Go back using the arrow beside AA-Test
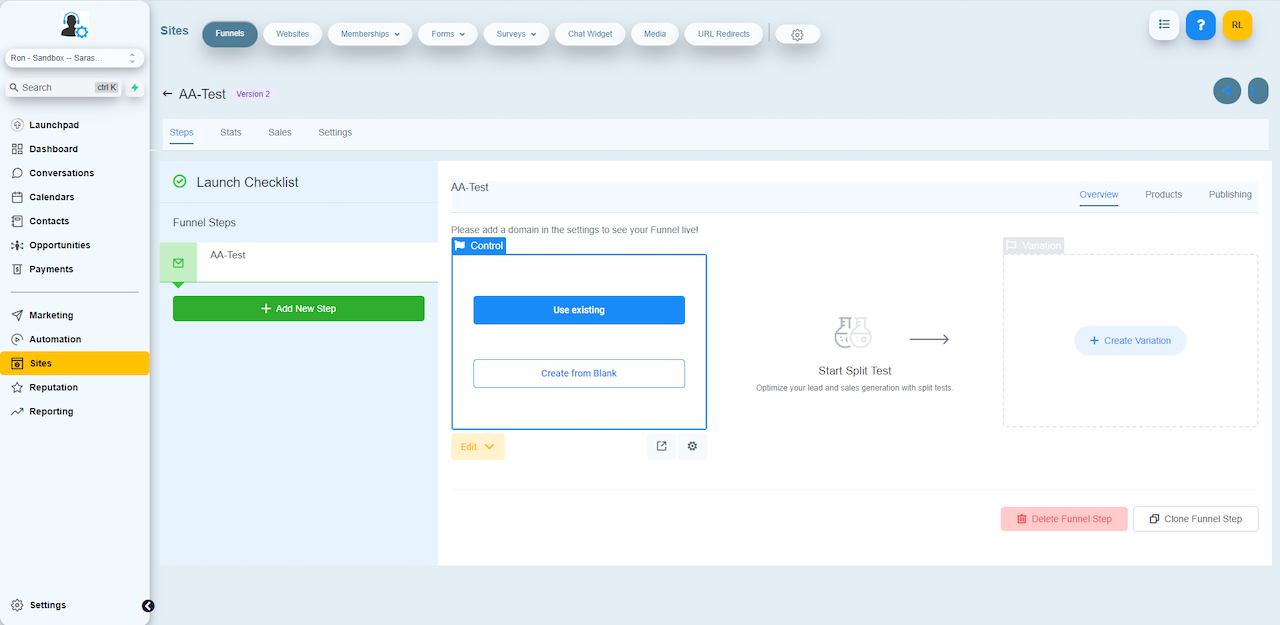The image size is (1280, 625). click(167, 94)
